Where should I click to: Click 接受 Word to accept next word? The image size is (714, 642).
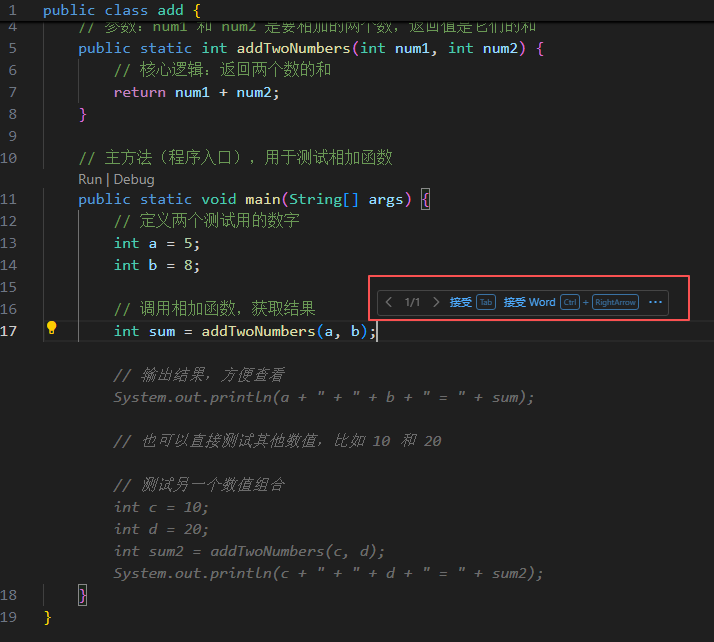(x=529, y=302)
